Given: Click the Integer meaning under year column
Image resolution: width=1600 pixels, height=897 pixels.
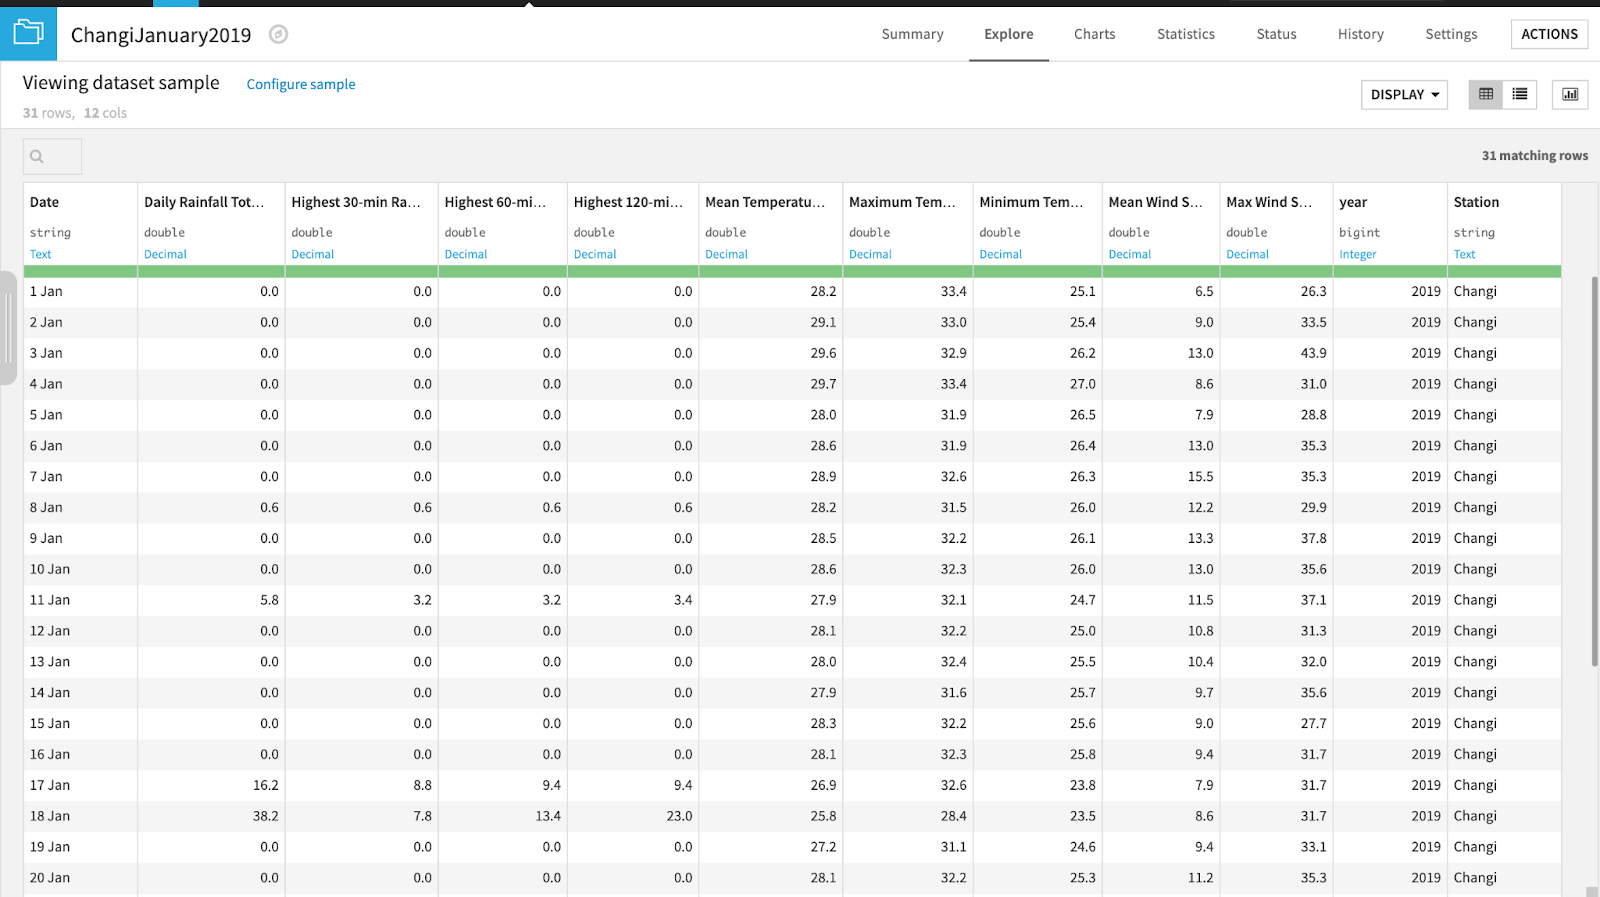Looking at the screenshot, I should (1358, 254).
